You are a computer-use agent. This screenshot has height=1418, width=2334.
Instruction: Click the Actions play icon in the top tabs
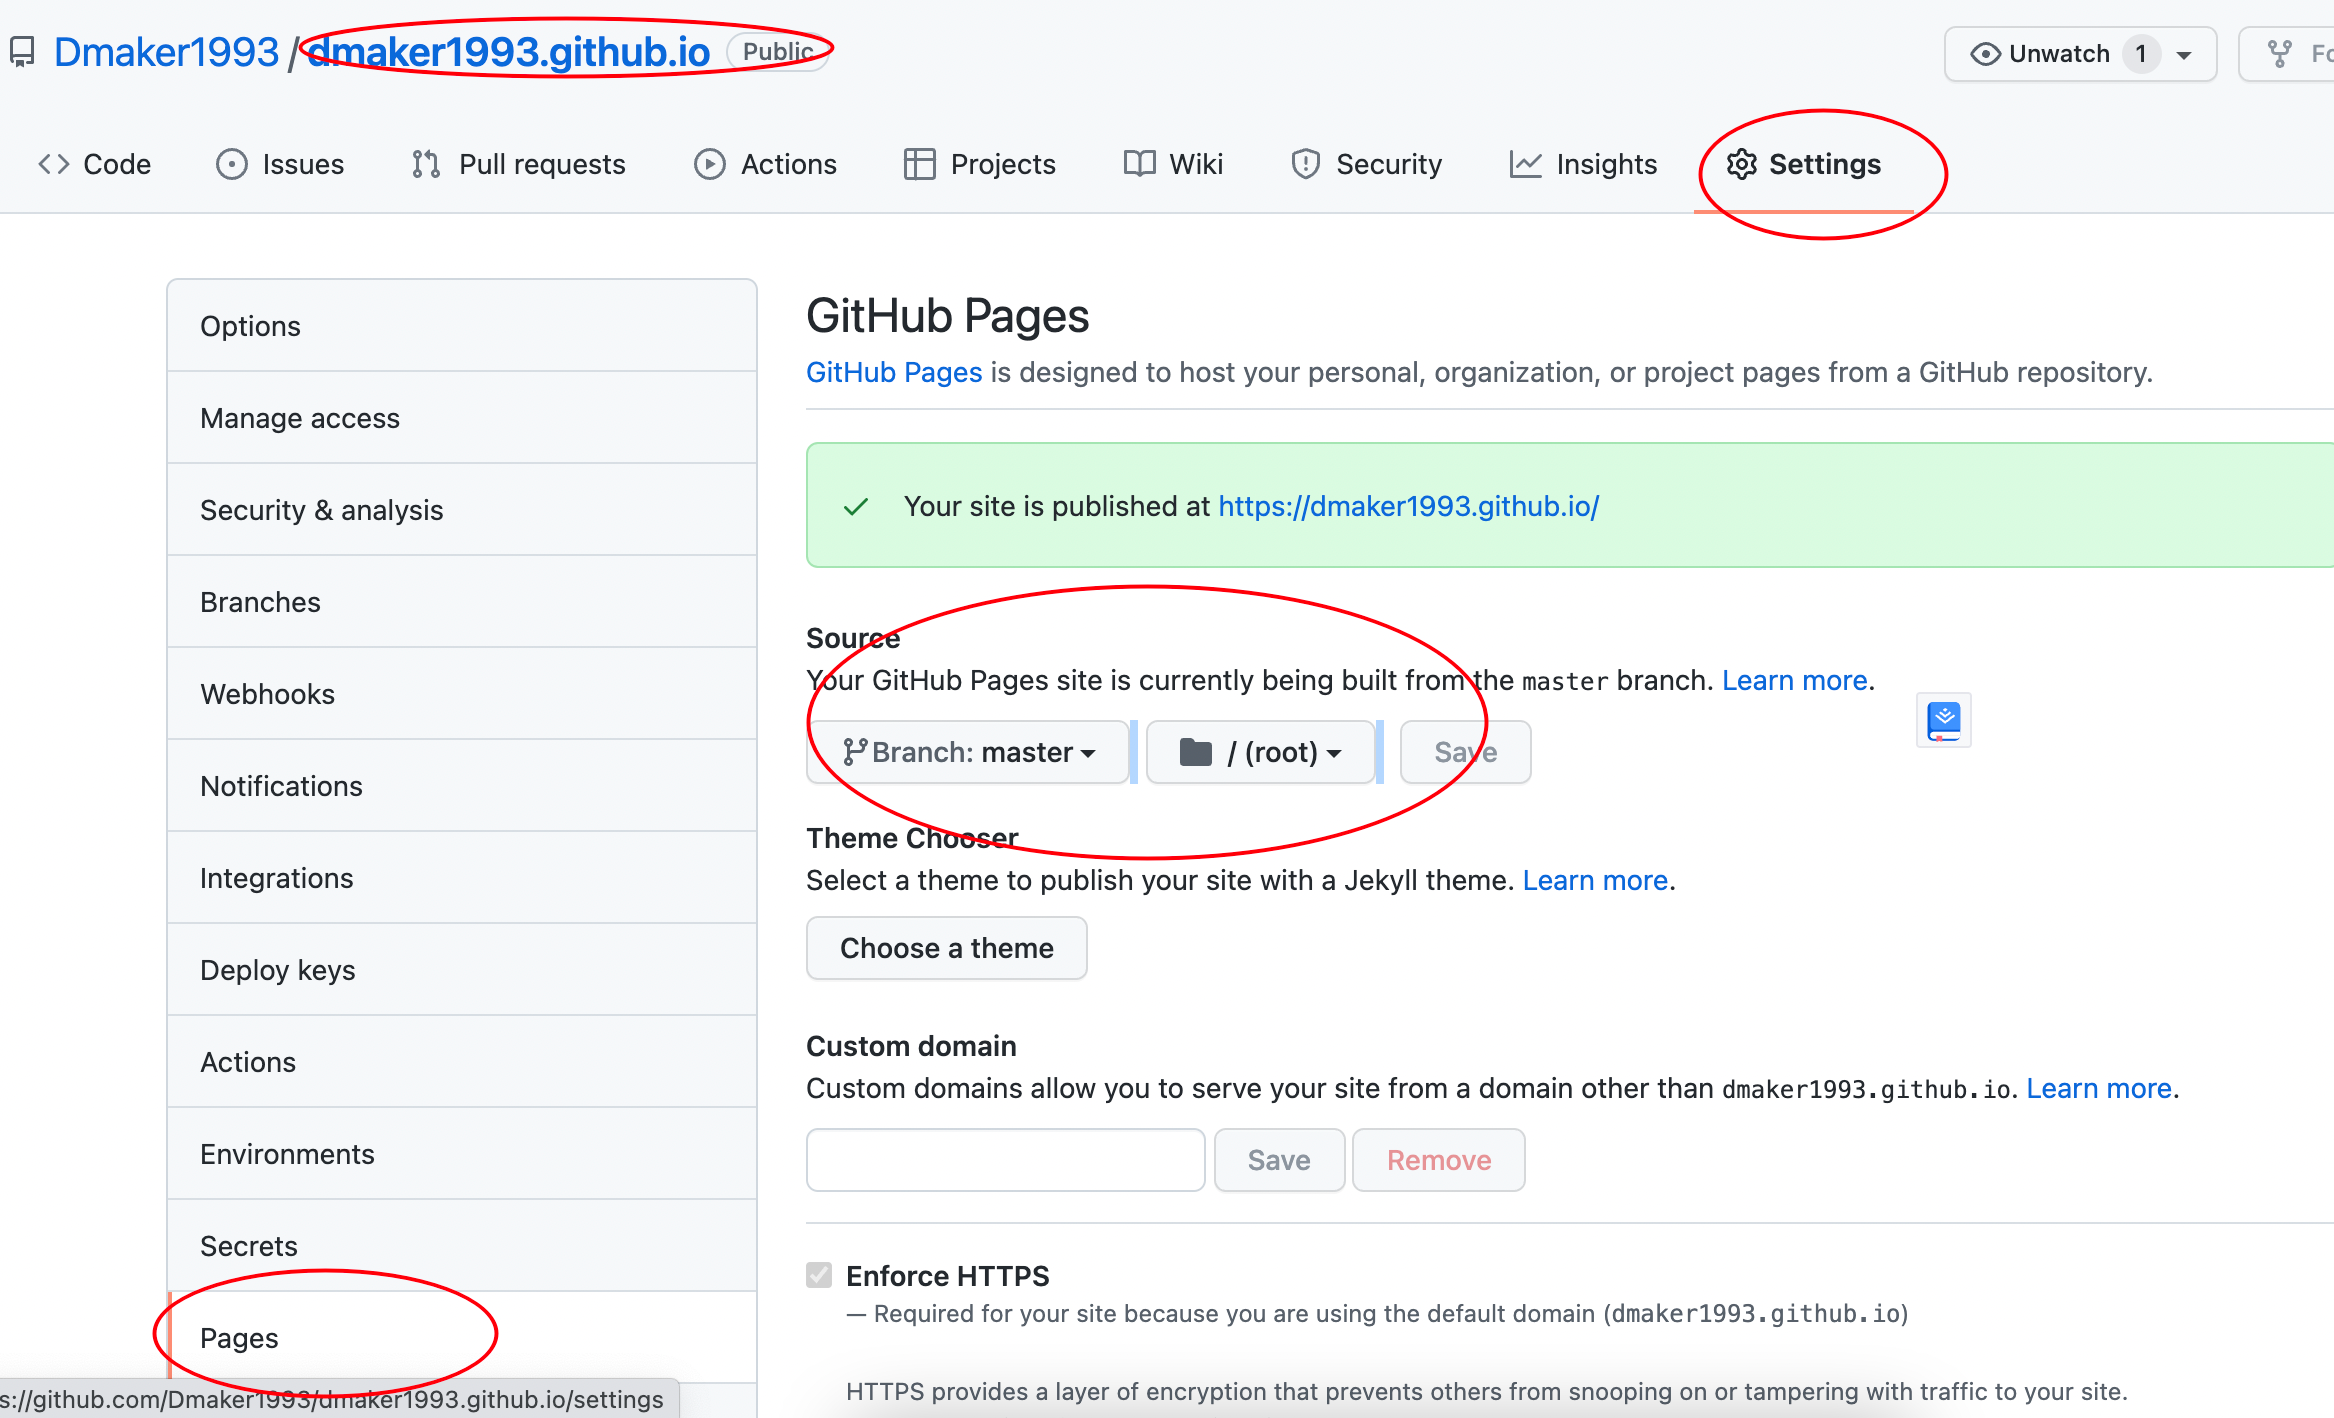710,164
